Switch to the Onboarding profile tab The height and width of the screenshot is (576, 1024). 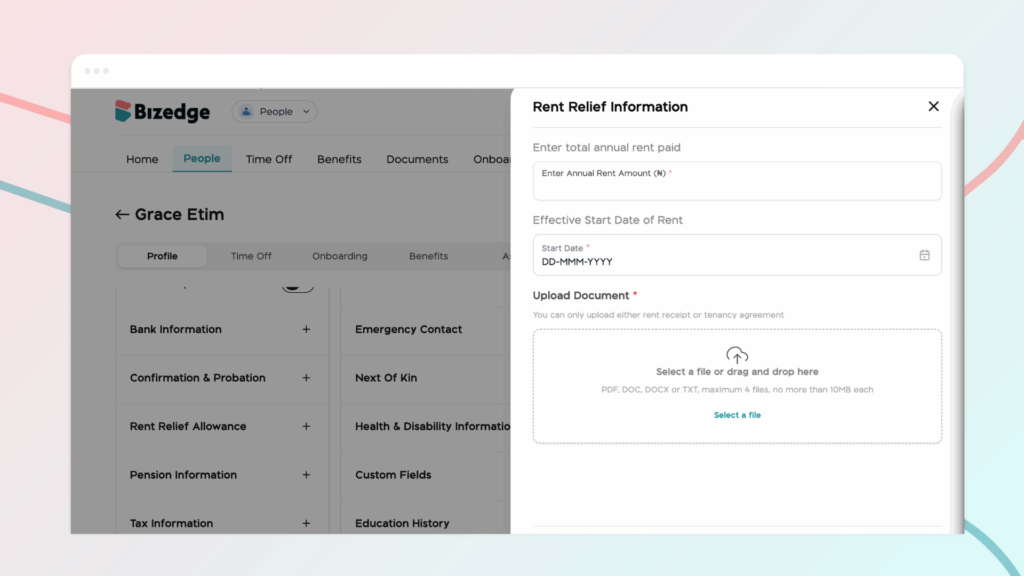pos(339,256)
